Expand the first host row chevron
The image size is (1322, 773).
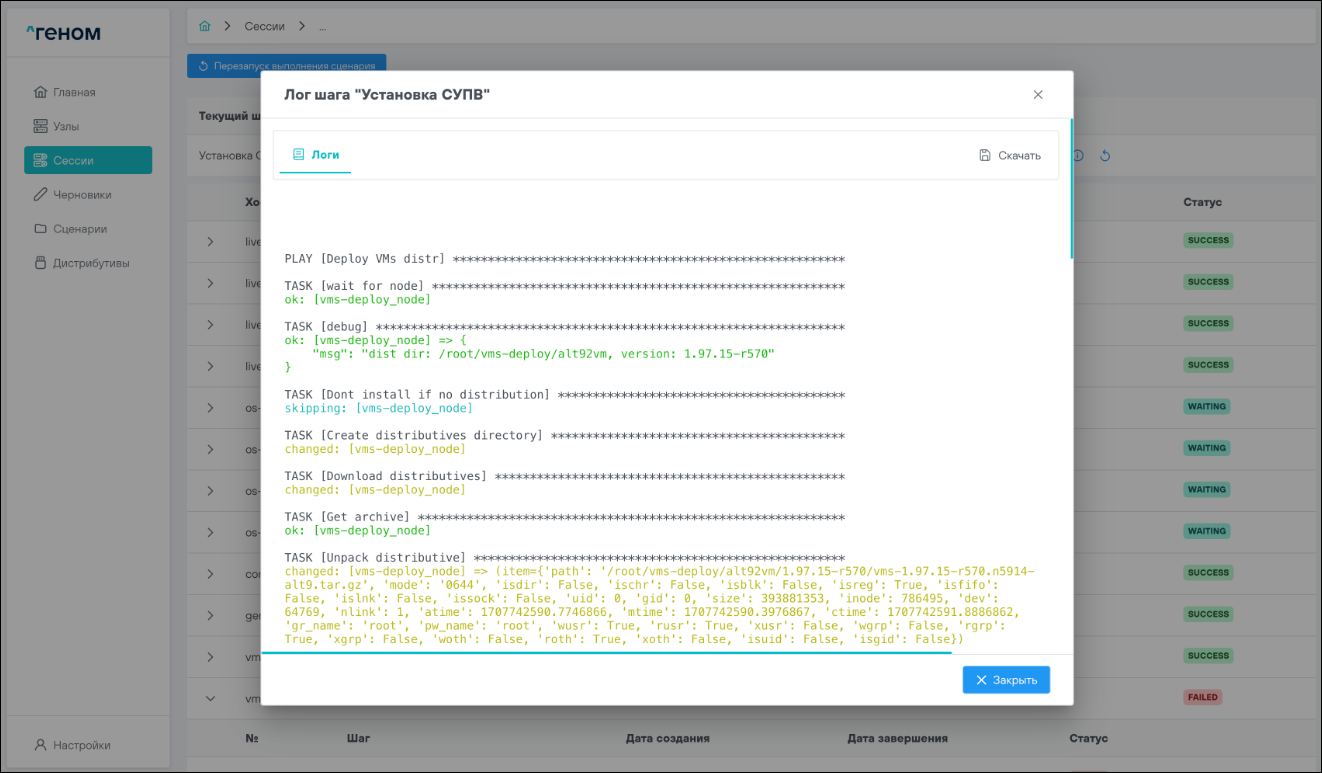[210, 242]
